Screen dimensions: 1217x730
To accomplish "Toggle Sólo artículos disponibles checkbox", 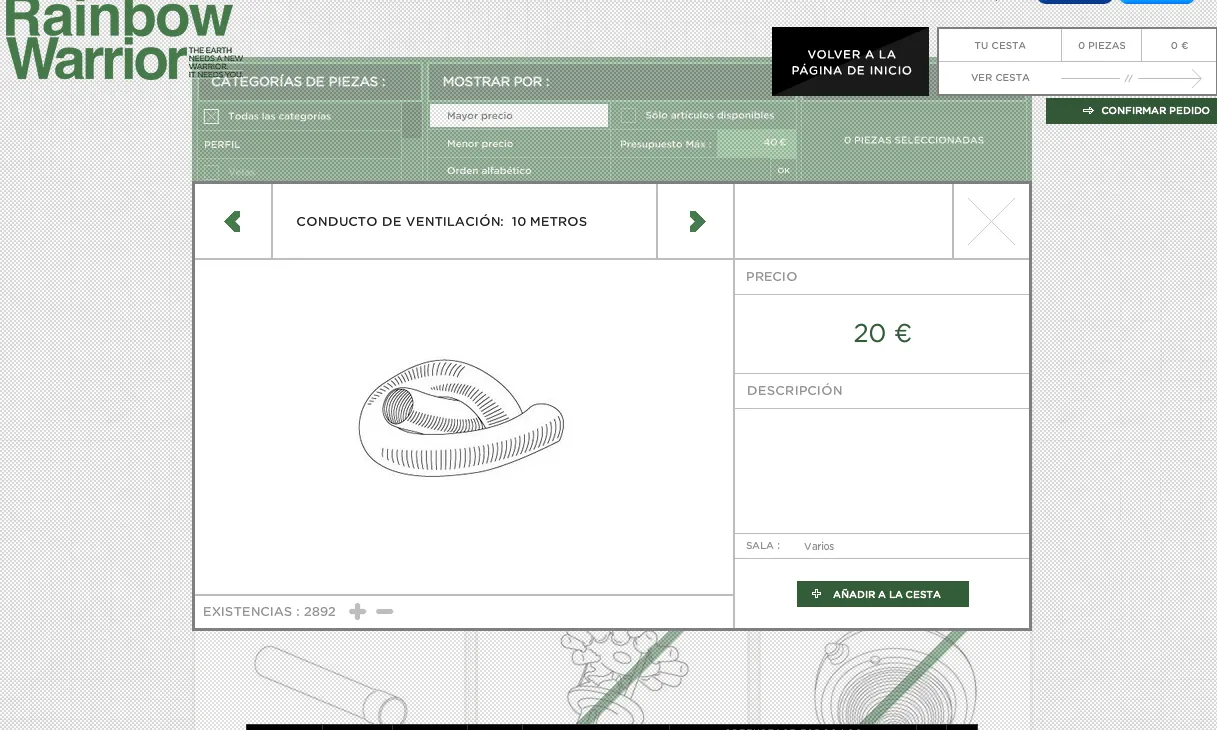I will 628,115.
